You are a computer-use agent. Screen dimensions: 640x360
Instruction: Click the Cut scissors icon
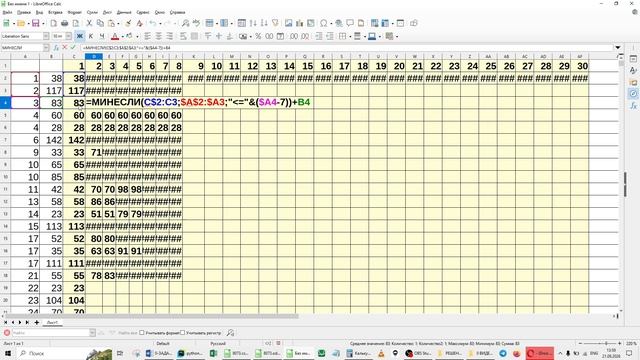click(x=89, y=23)
